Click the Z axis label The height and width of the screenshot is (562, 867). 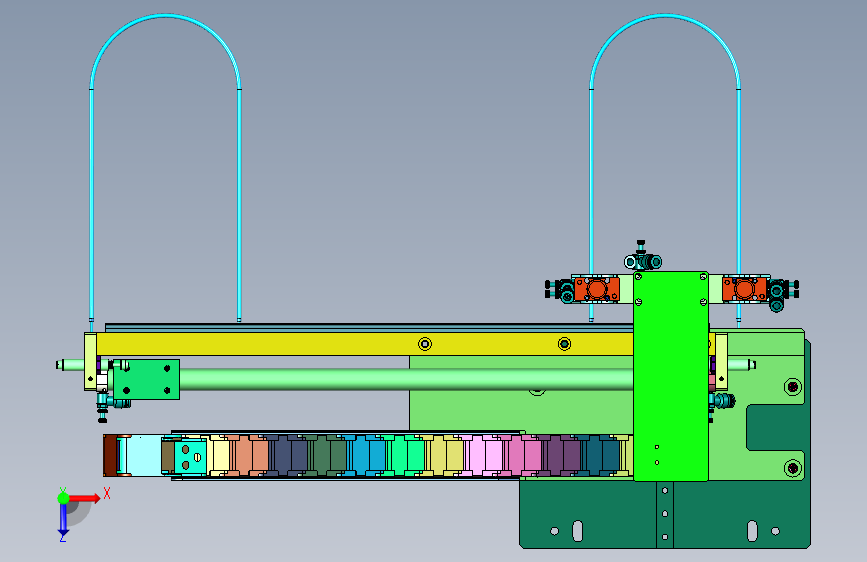(63, 537)
